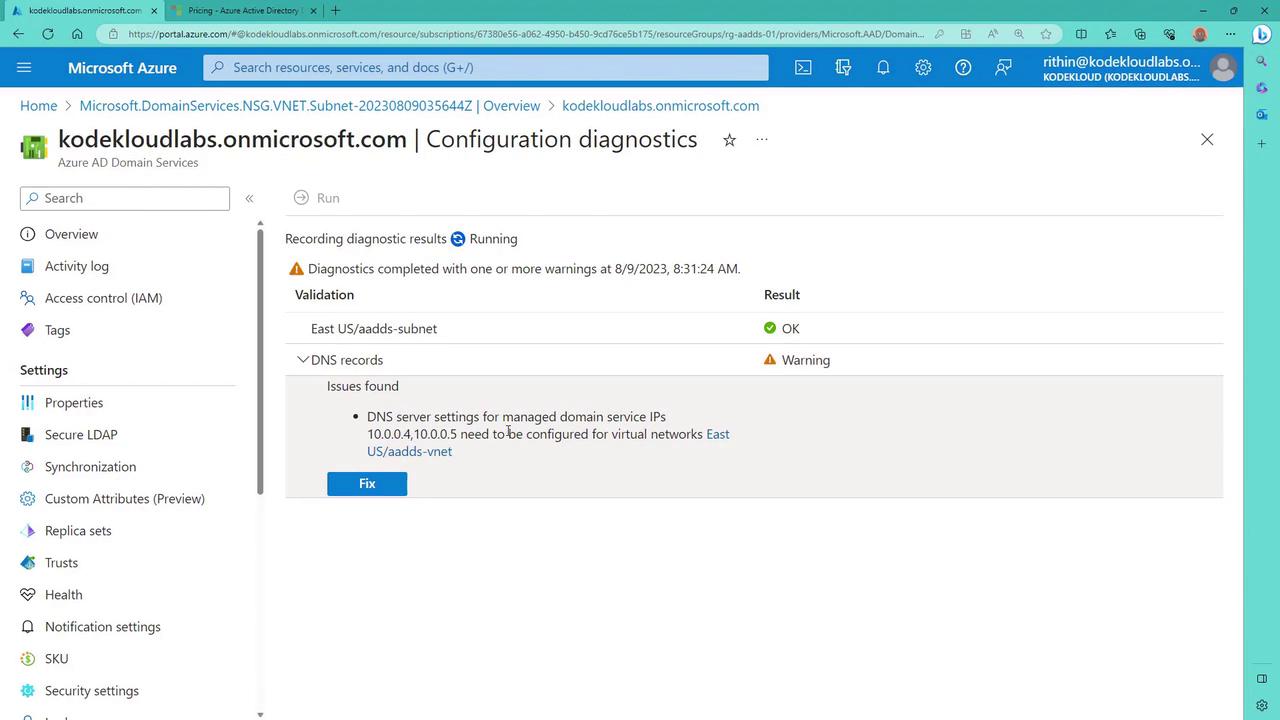Image resolution: width=1280 pixels, height=720 pixels.
Task: Go to Synchronization in sidebar
Action: coord(90,466)
